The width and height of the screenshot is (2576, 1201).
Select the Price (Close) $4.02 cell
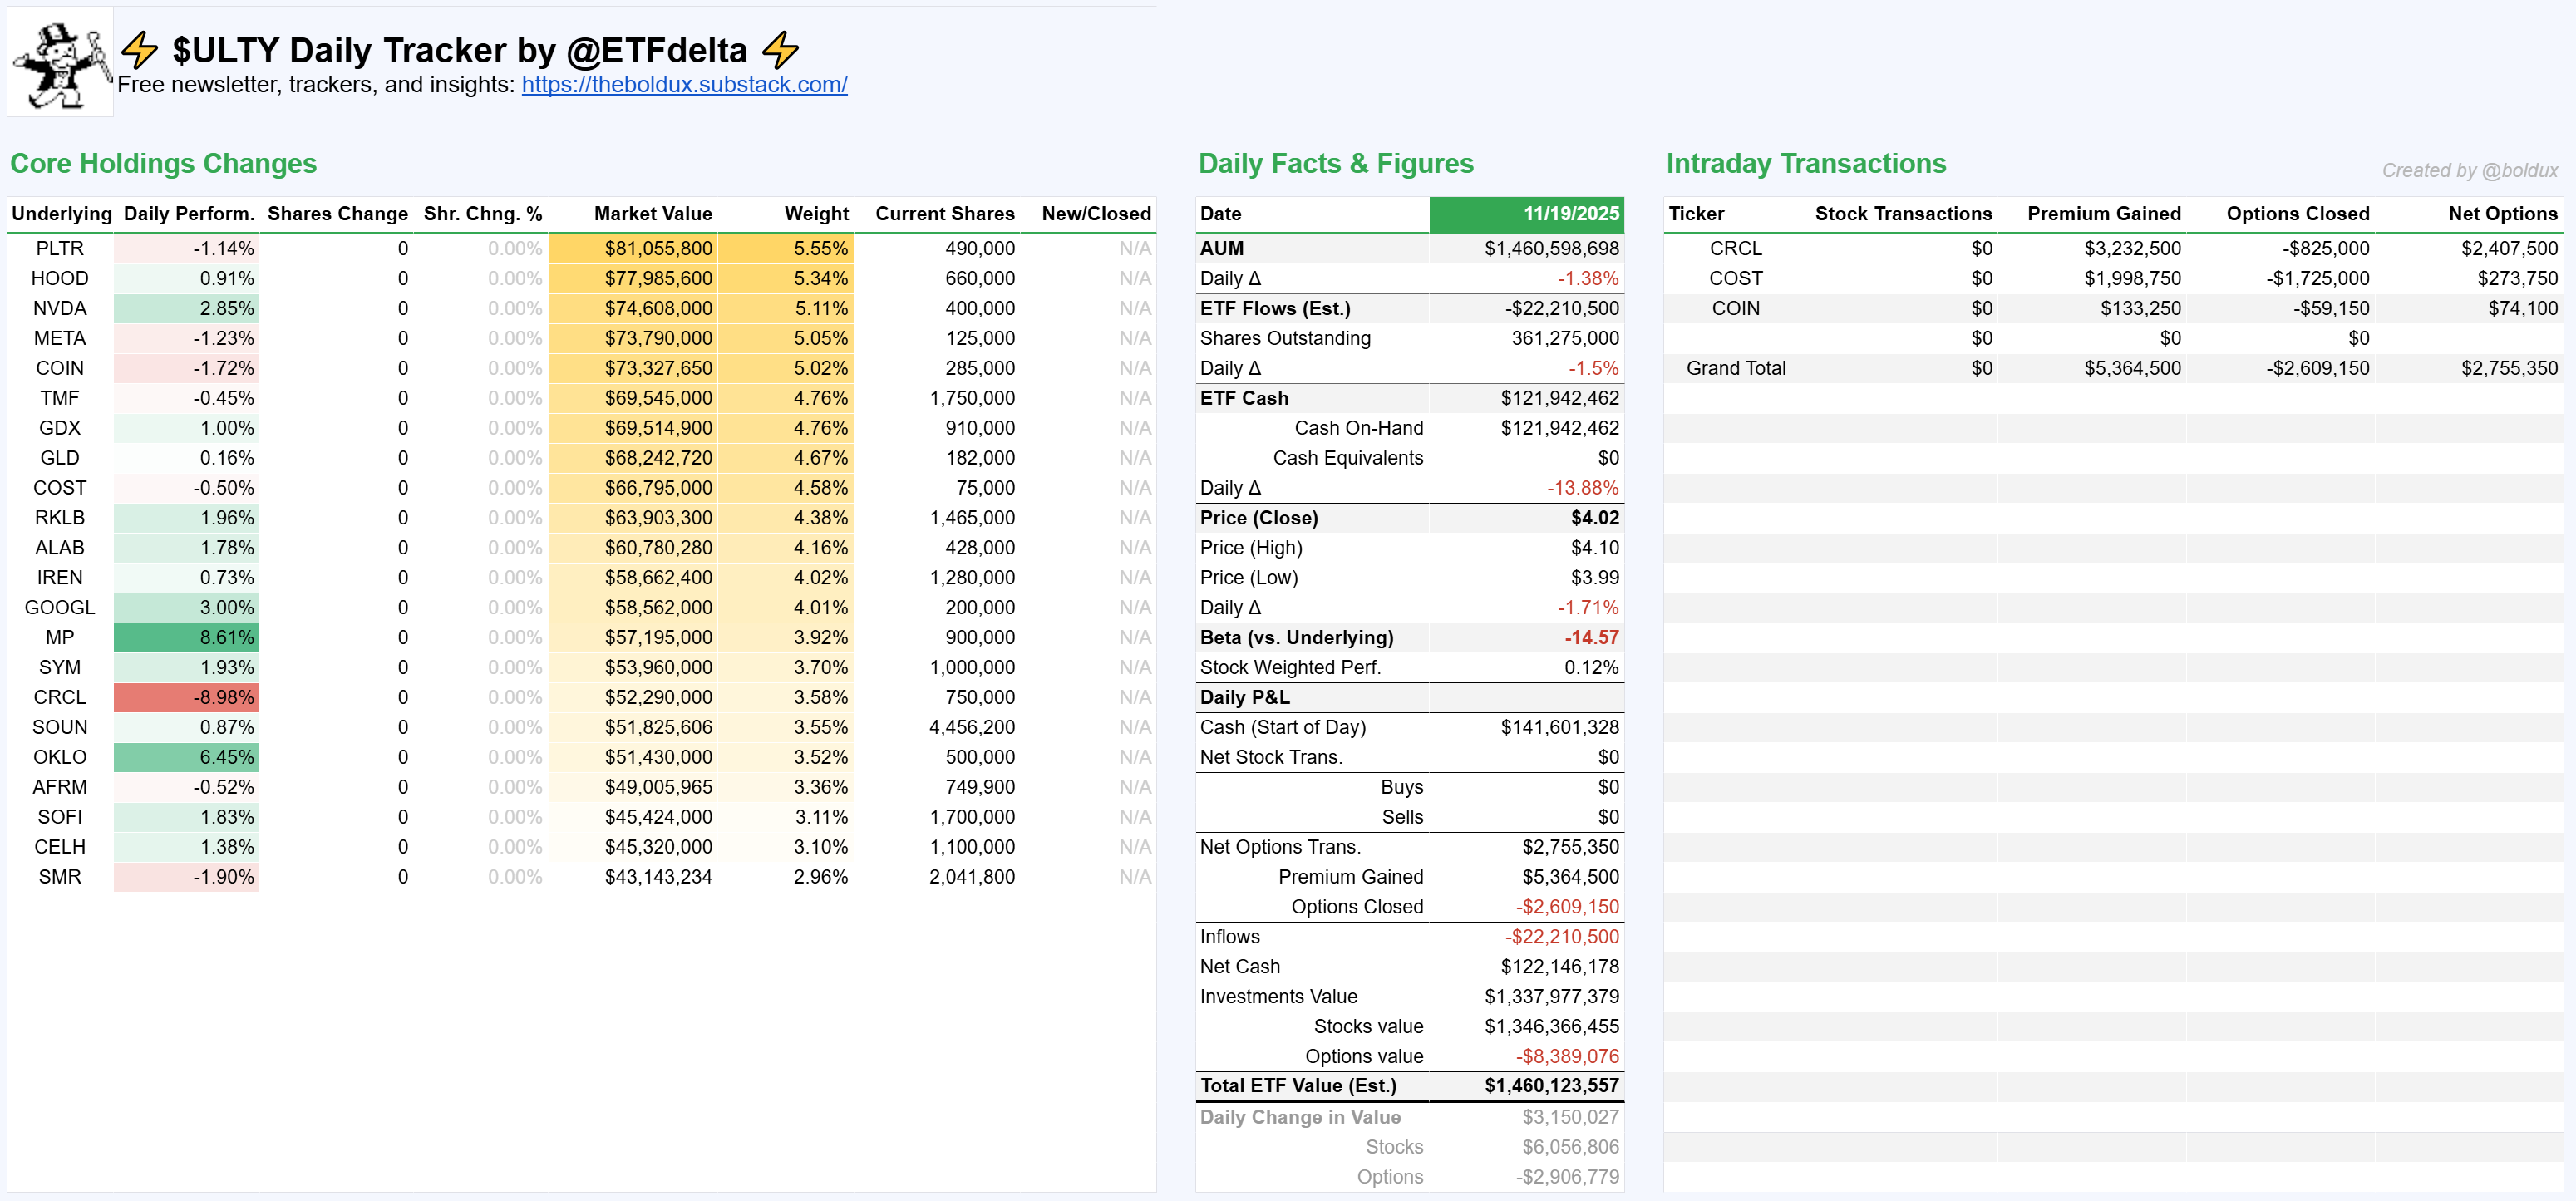[x=1594, y=518]
